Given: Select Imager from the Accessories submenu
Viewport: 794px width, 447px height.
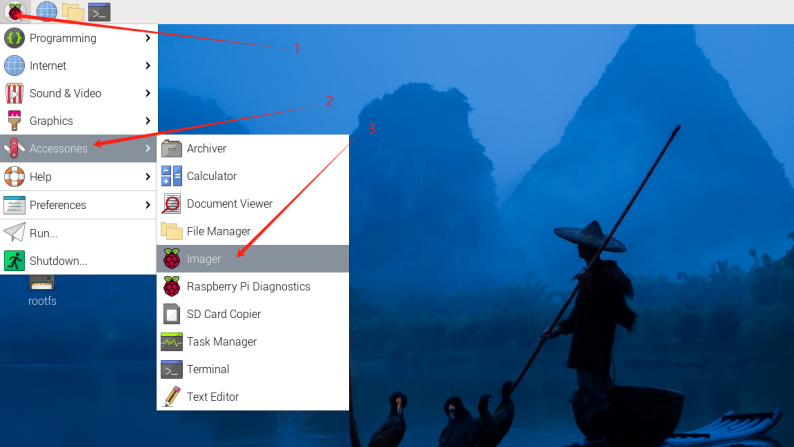Looking at the screenshot, I should 204,259.
